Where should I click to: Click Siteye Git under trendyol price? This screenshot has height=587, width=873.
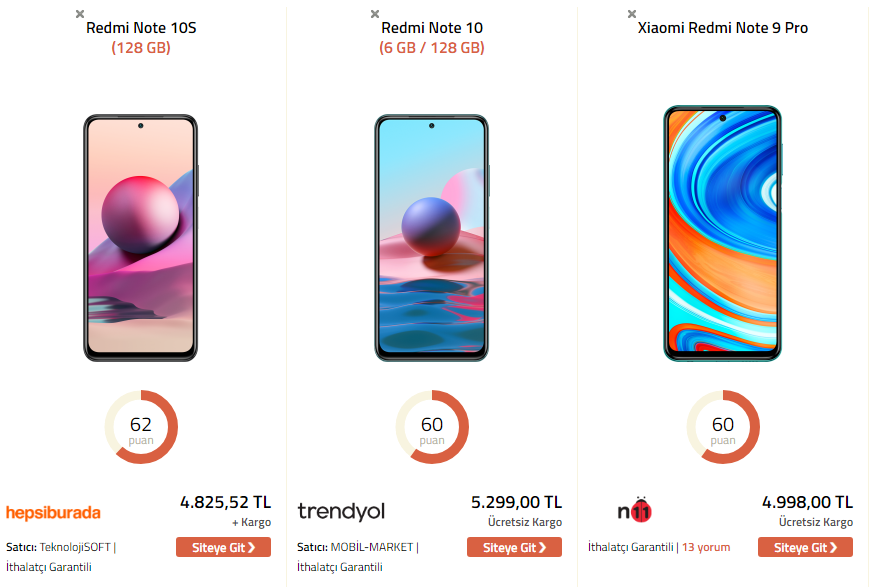point(514,547)
